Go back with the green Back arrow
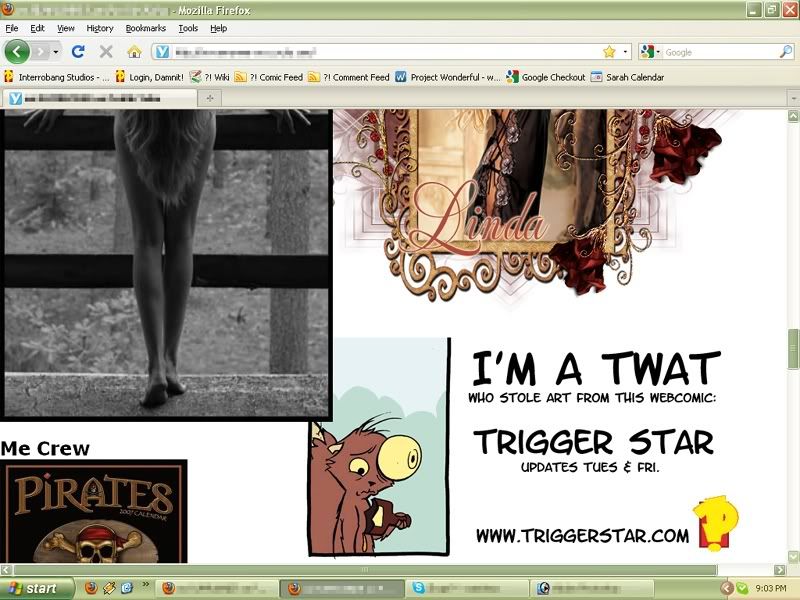 [17, 52]
